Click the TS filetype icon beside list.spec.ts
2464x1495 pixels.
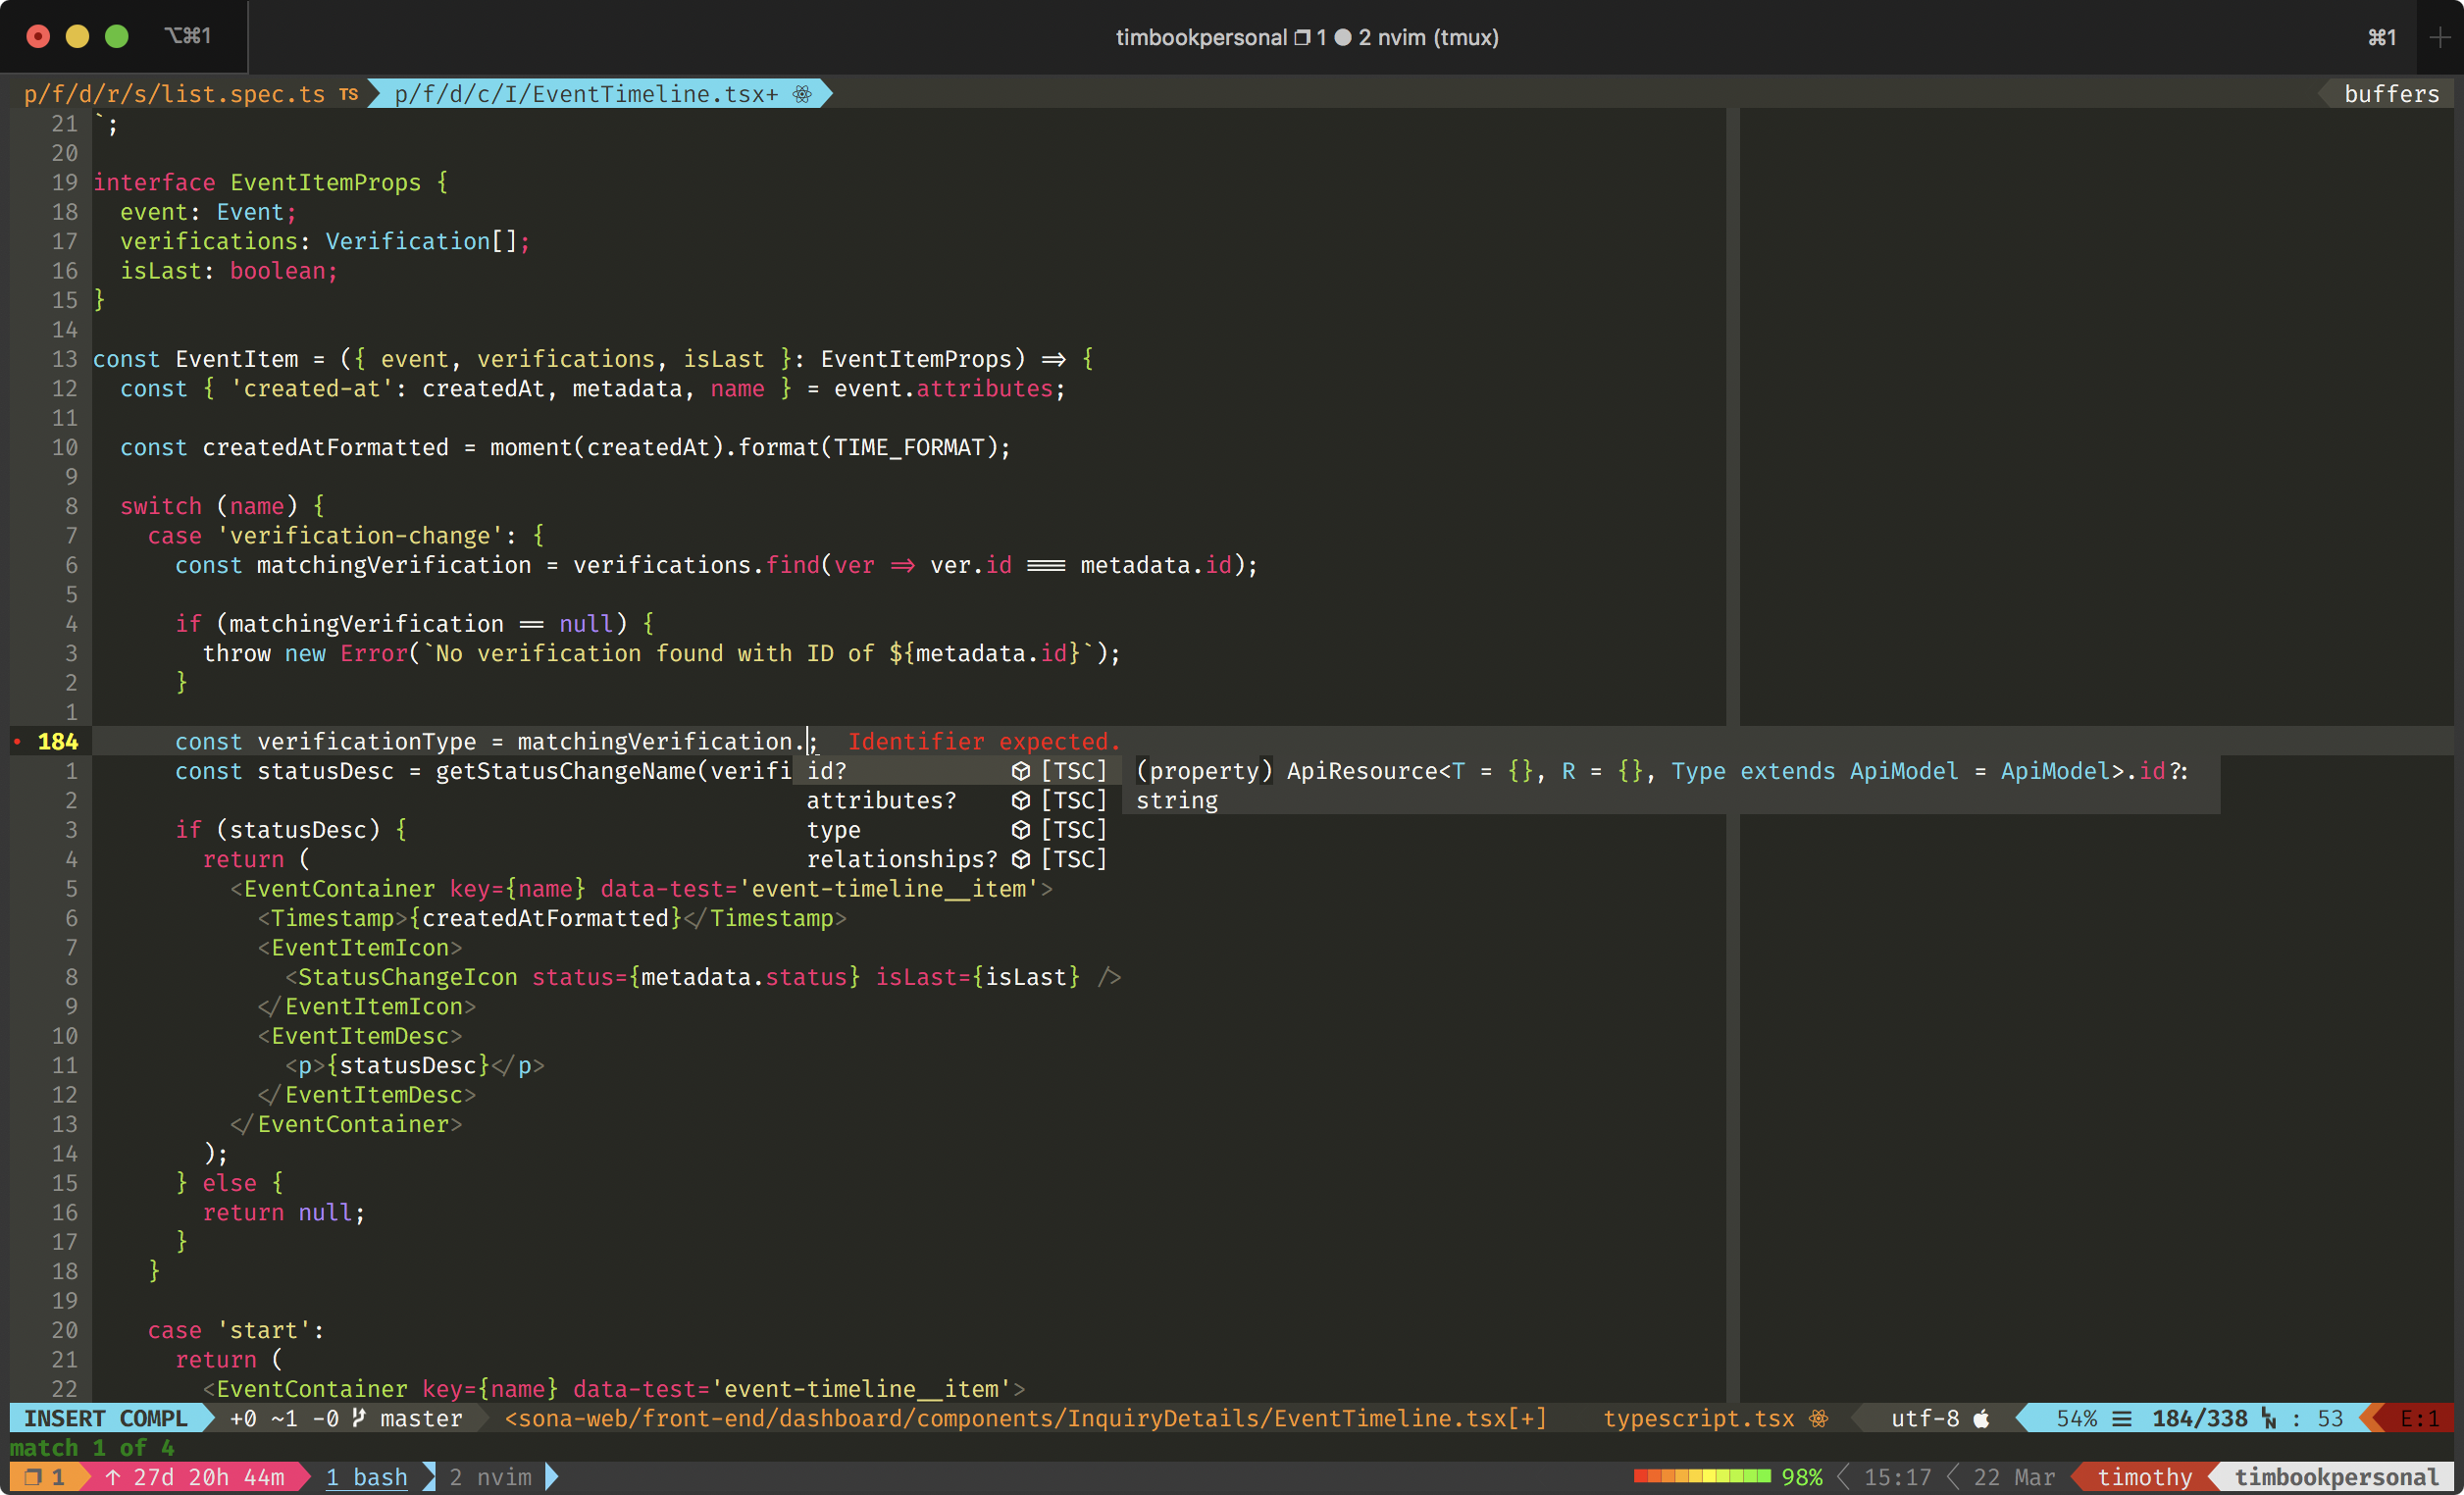(x=348, y=94)
